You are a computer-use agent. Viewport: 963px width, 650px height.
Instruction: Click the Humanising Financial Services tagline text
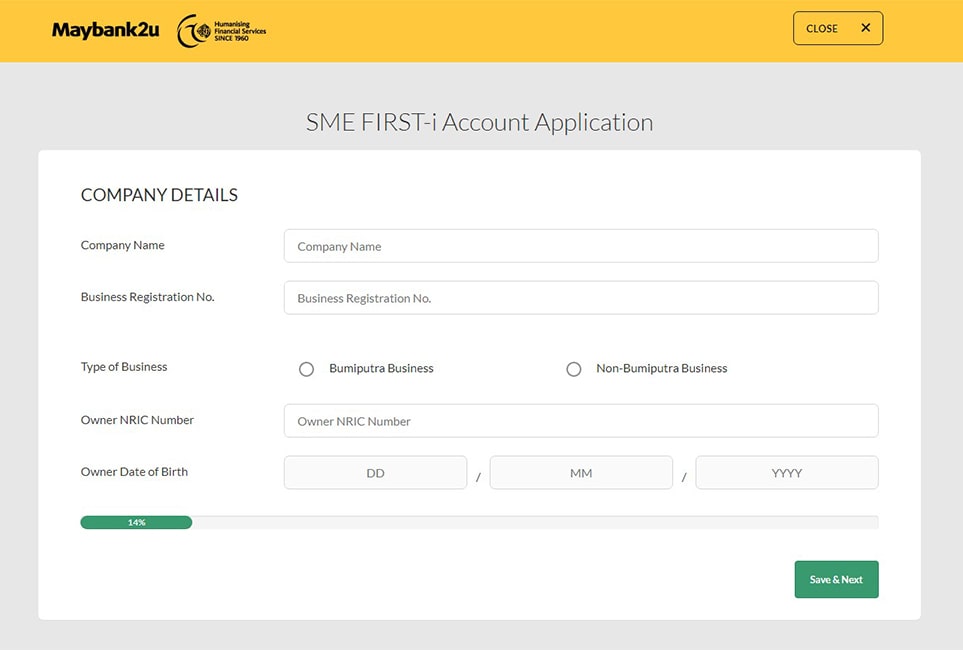pos(239,31)
